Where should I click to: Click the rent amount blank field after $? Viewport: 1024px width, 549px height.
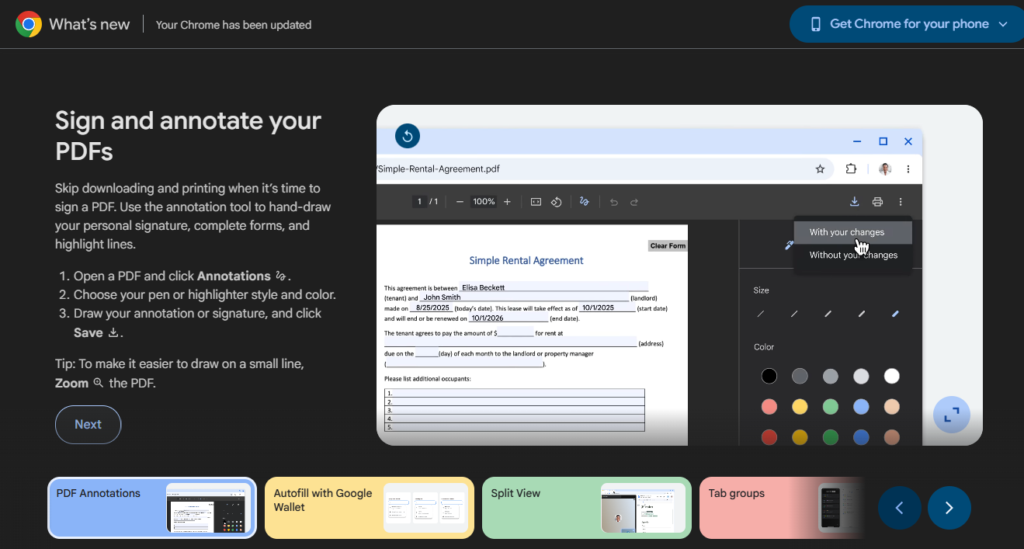[515, 333]
